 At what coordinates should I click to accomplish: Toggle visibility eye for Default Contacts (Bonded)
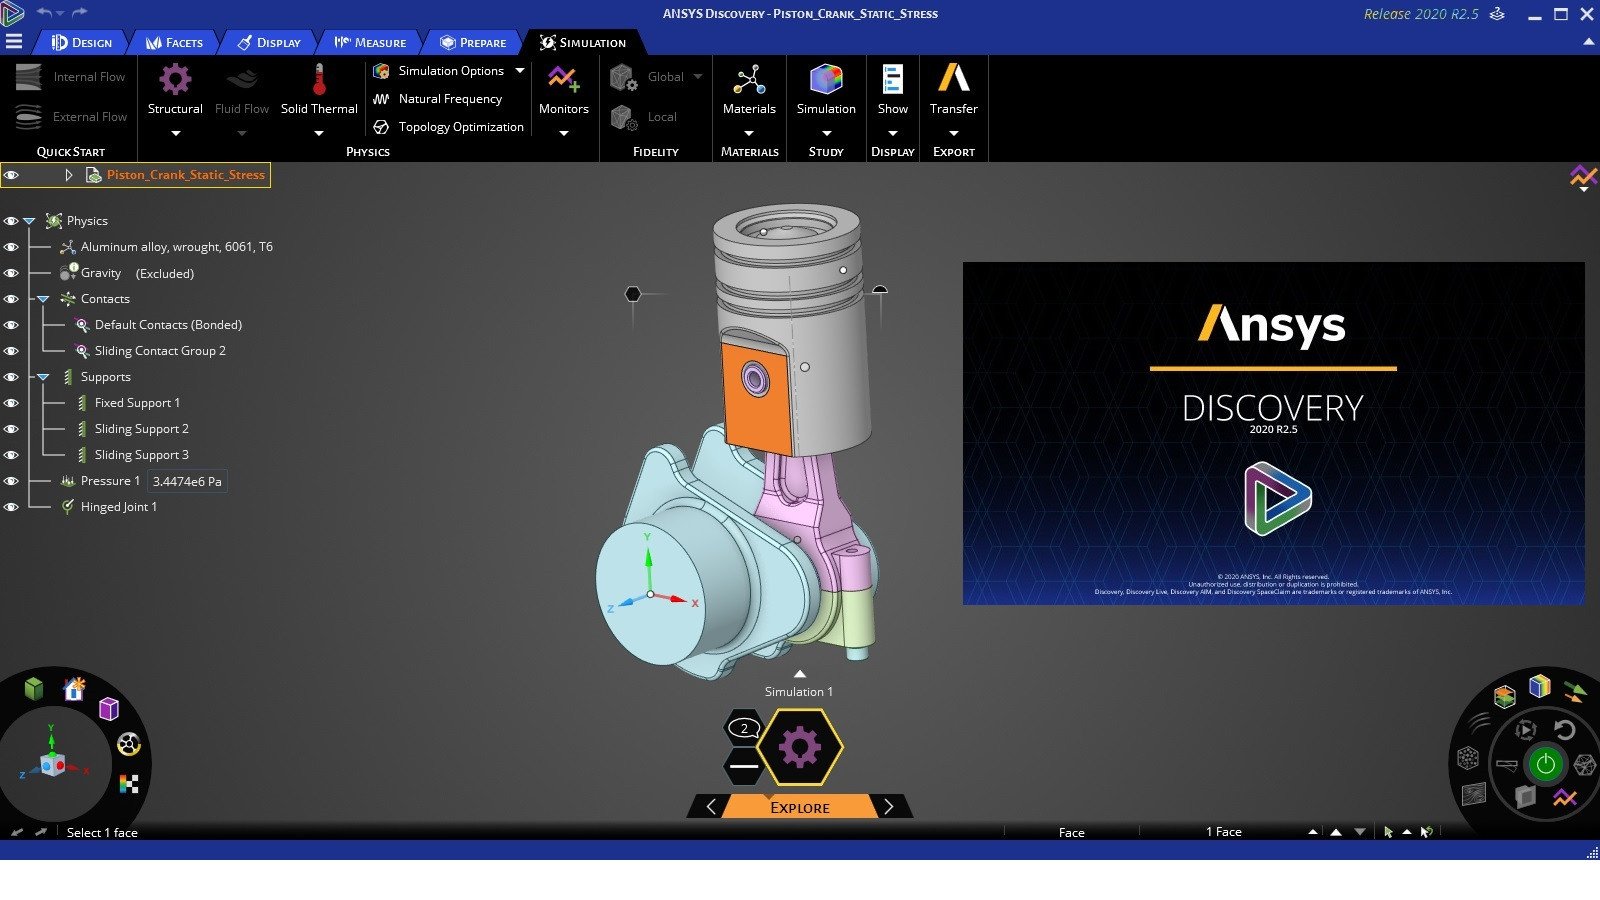click(11, 325)
